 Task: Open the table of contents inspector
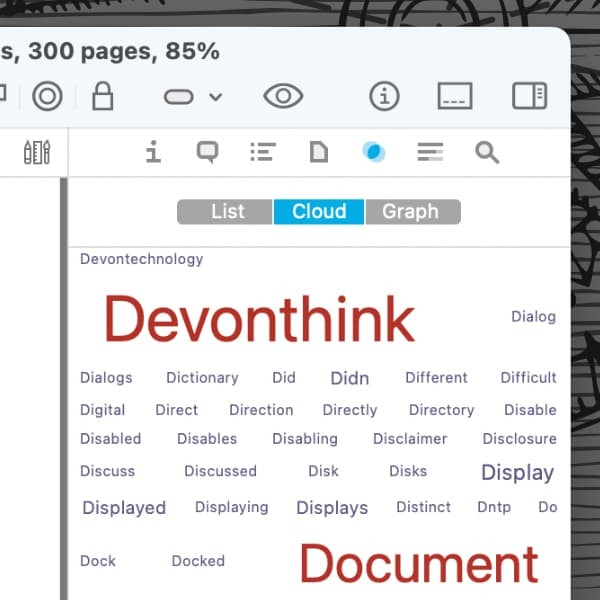262,152
